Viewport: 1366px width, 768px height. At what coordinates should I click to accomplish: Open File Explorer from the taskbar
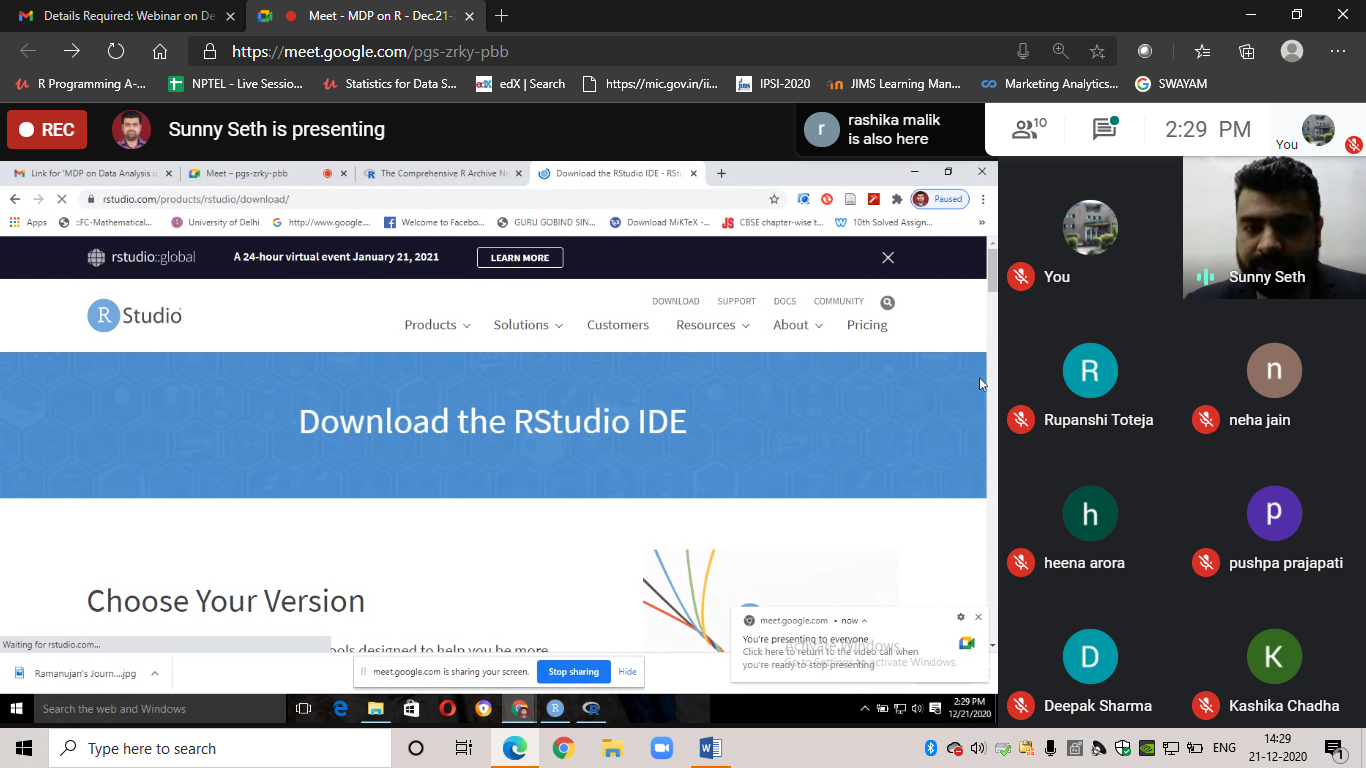(x=612, y=748)
